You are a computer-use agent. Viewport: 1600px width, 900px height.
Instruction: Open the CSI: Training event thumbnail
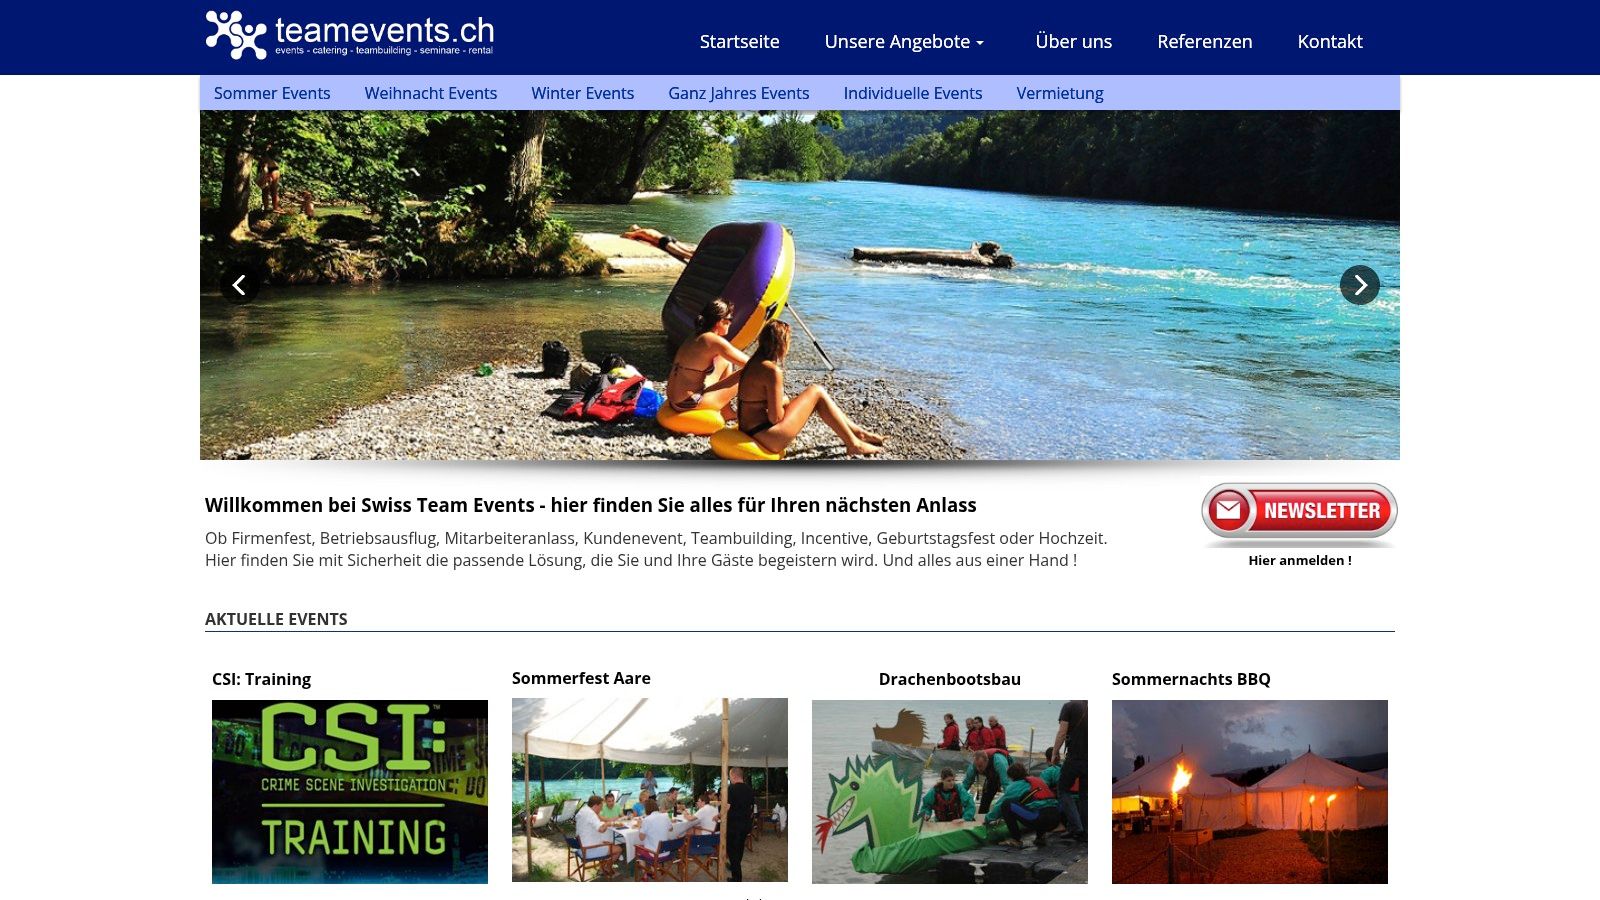[x=350, y=792]
